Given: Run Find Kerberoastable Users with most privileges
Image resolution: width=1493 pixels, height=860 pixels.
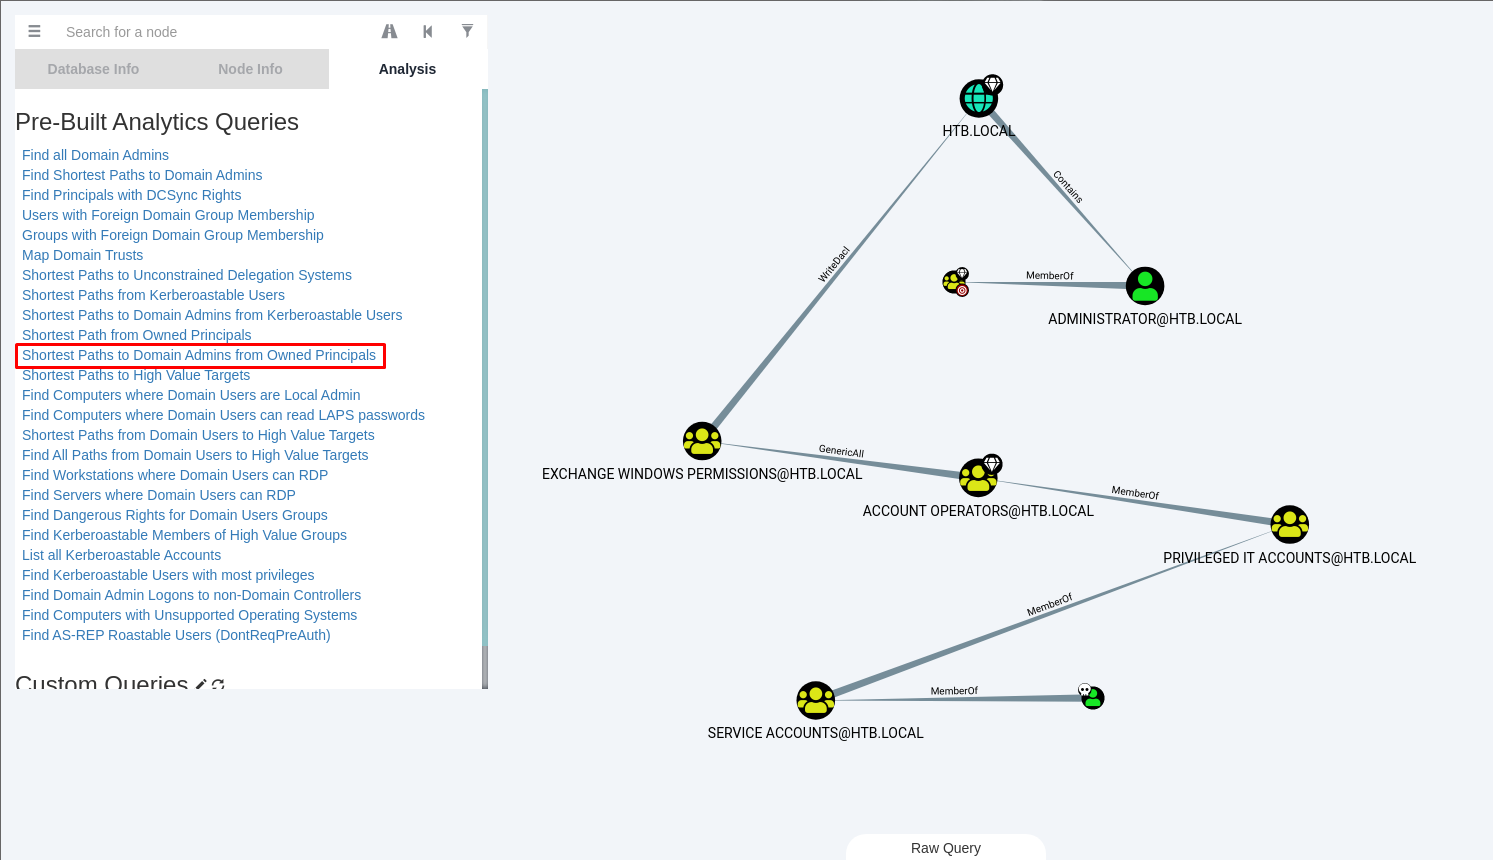Looking at the screenshot, I should 168,575.
